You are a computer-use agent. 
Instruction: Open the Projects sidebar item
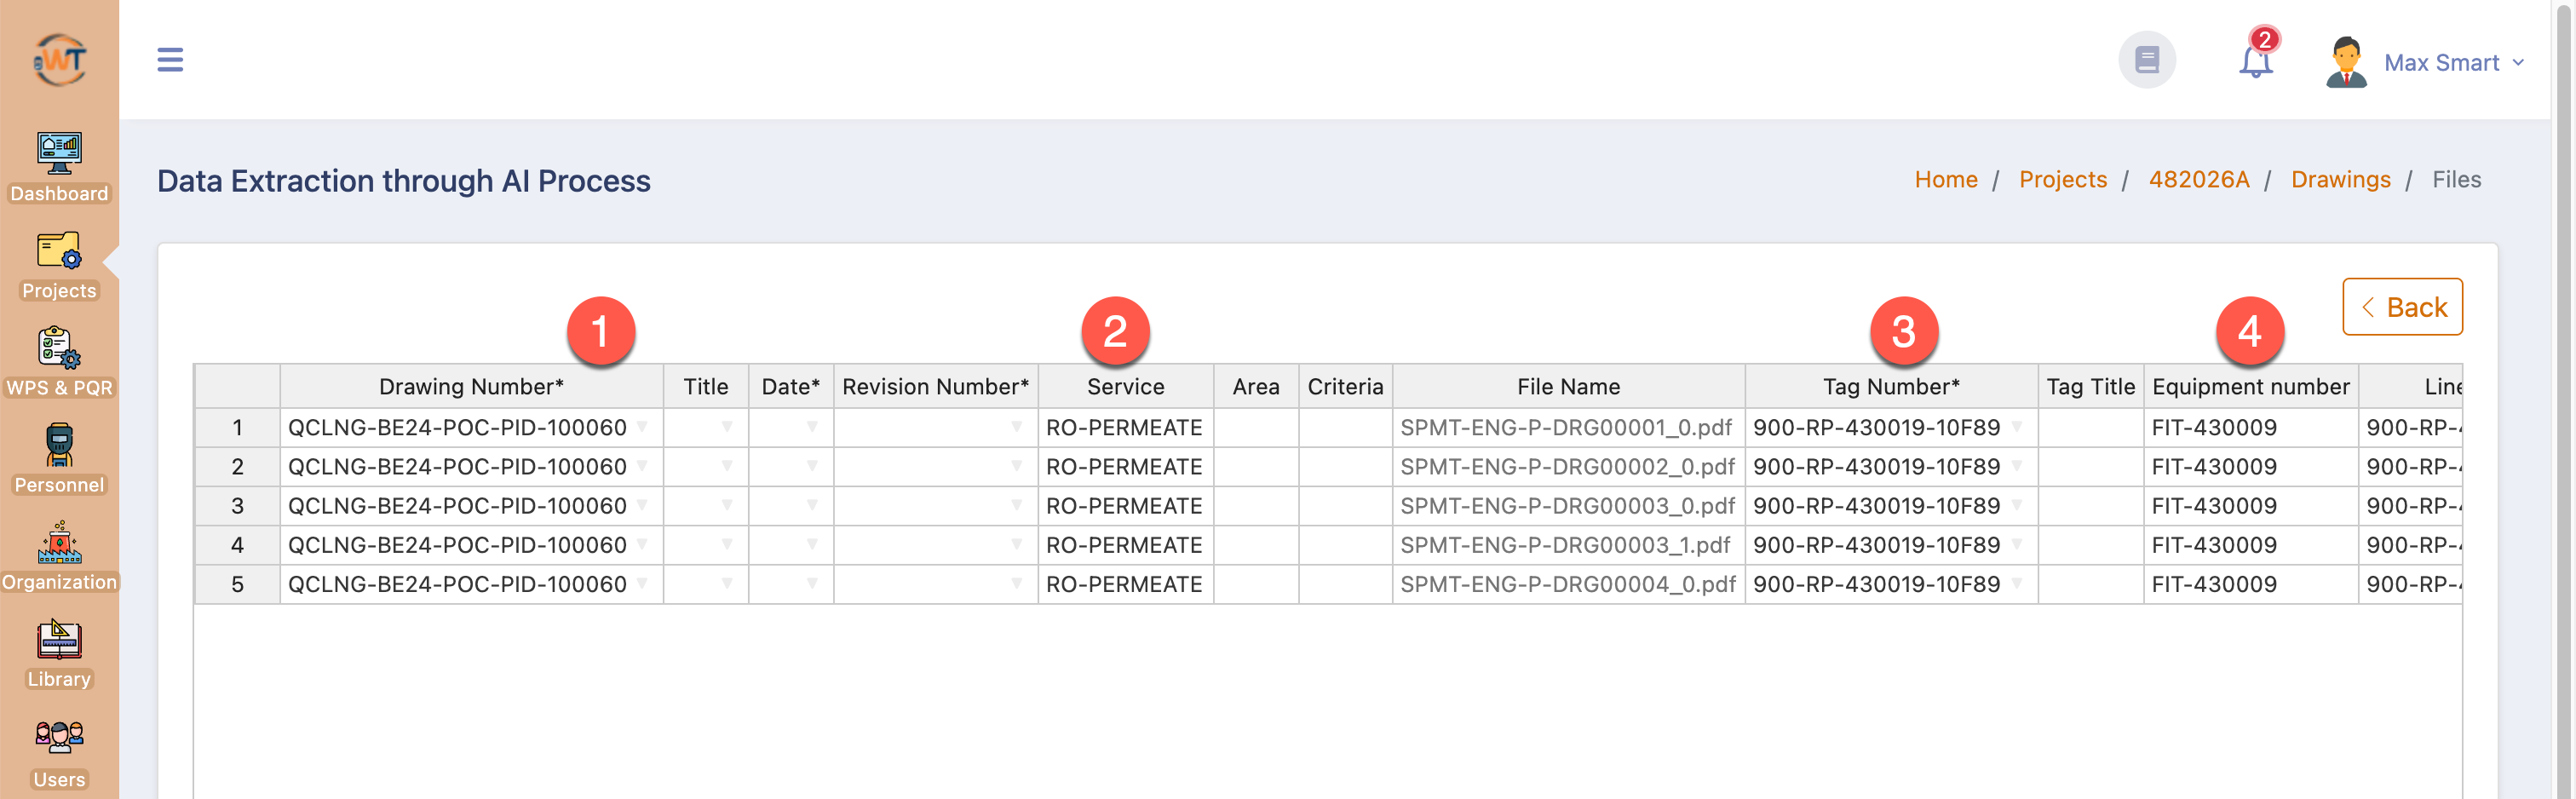(59, 265)
